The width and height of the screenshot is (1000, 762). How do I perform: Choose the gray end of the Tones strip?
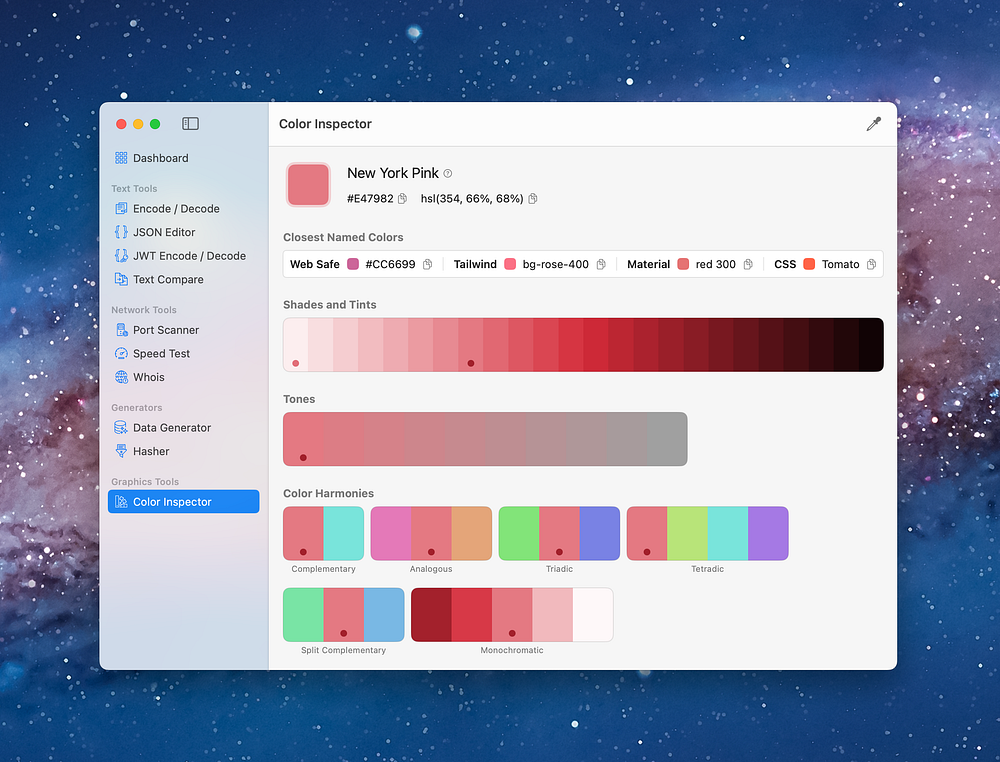tap(667, 439)
